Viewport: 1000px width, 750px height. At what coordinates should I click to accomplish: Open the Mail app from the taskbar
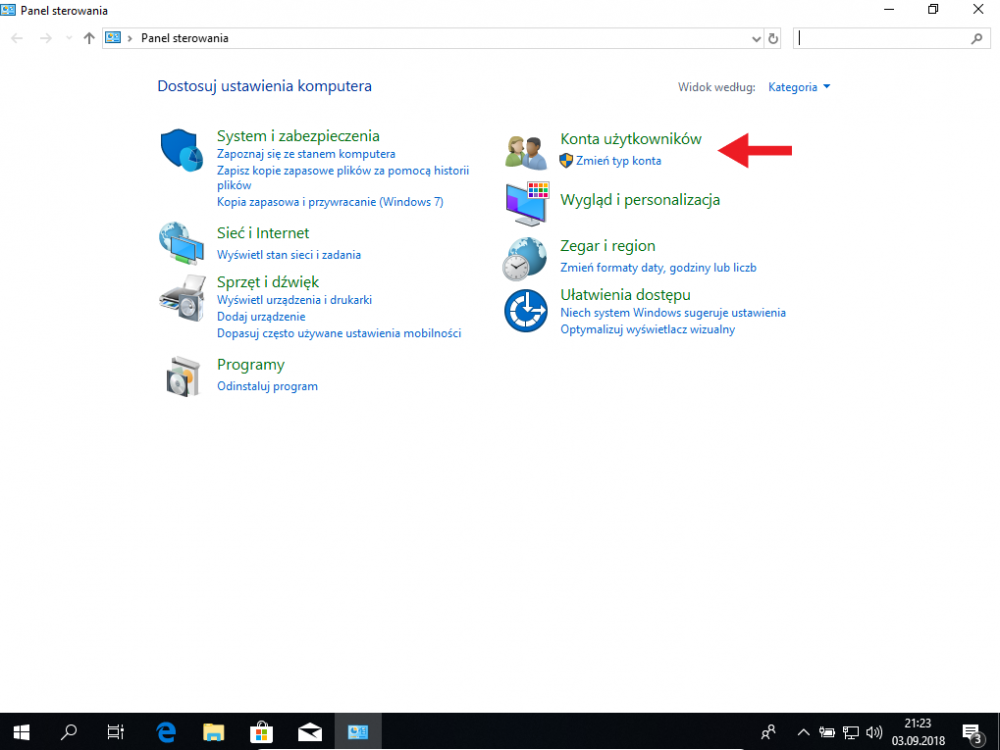[x=309, y=732]
